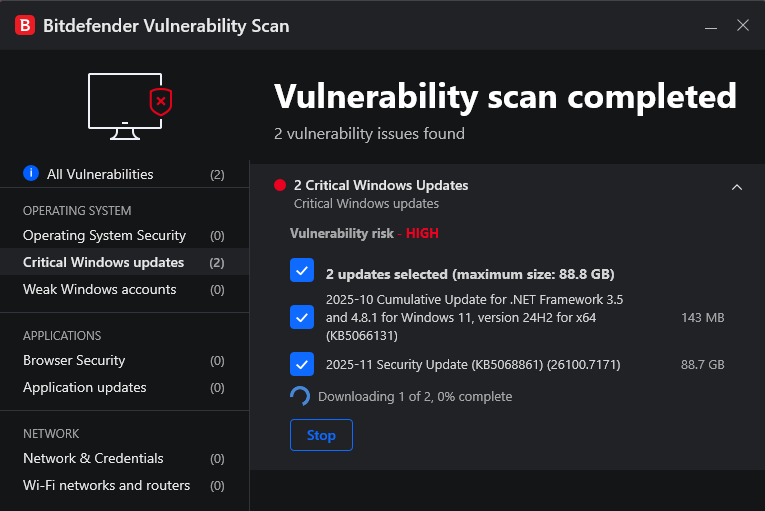The image size is (765, 511).
Task: Click the '143 MB' size value
Action: pos(703,318)
